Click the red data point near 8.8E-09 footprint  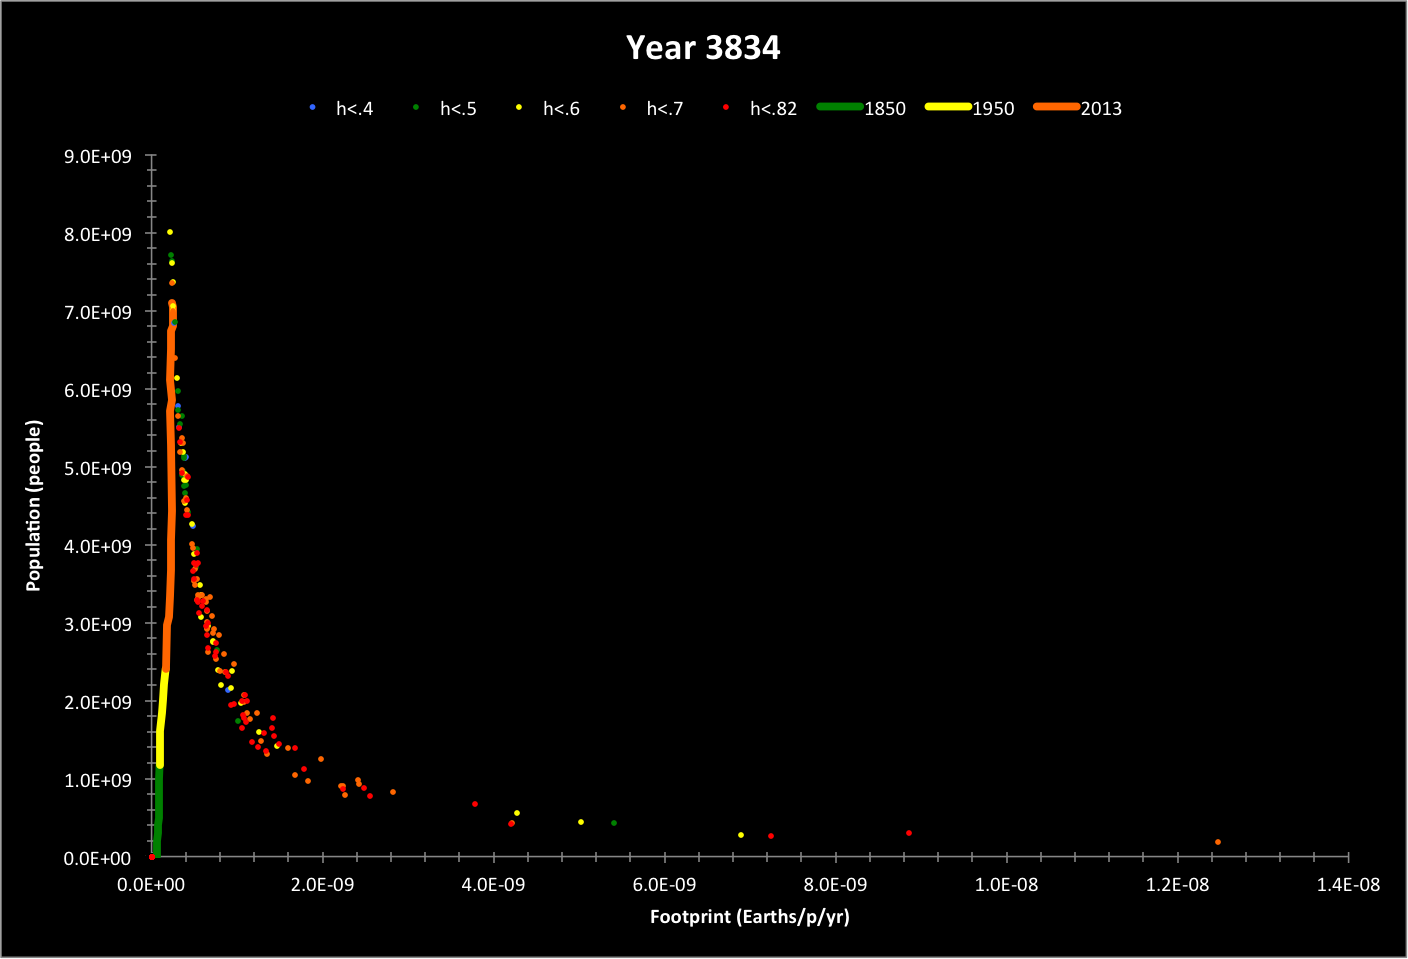point(908,833)
